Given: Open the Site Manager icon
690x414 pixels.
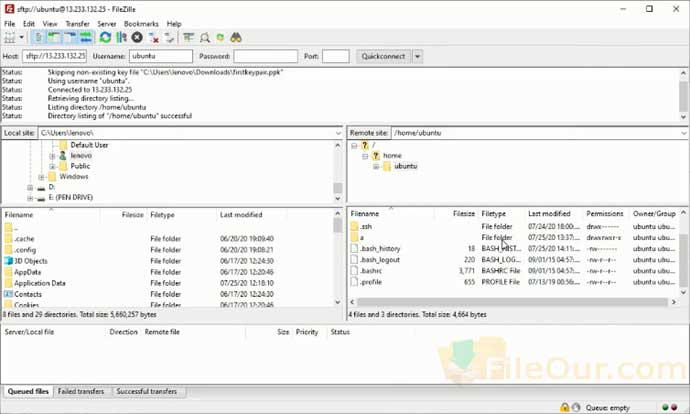Looking at the screenshot, I should (9, 38).
